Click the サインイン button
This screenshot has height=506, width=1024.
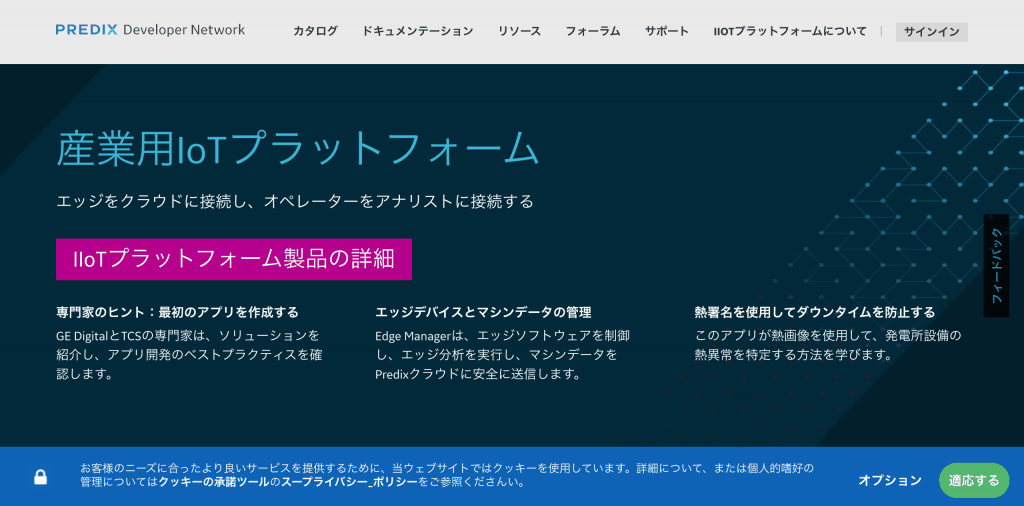(x=931, y=31)
